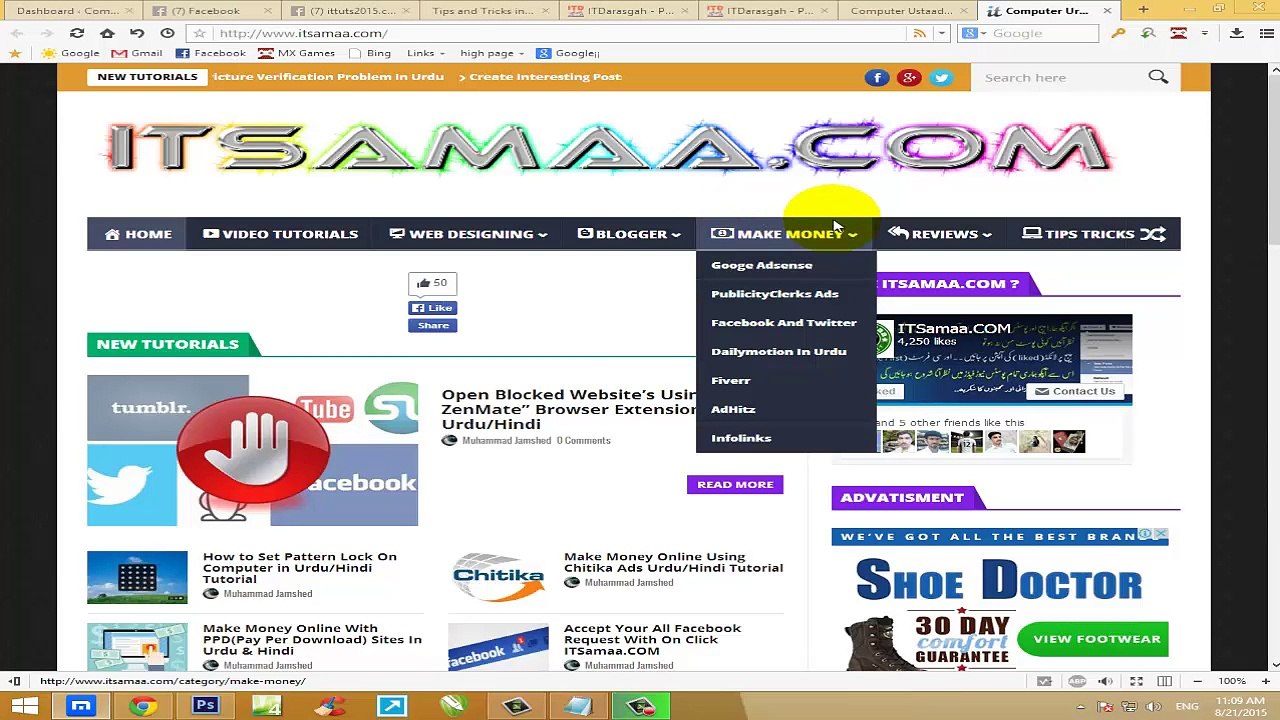Click the undo icon in the navigation bar
1280x720 pixels.
click(x=137, y=33)
